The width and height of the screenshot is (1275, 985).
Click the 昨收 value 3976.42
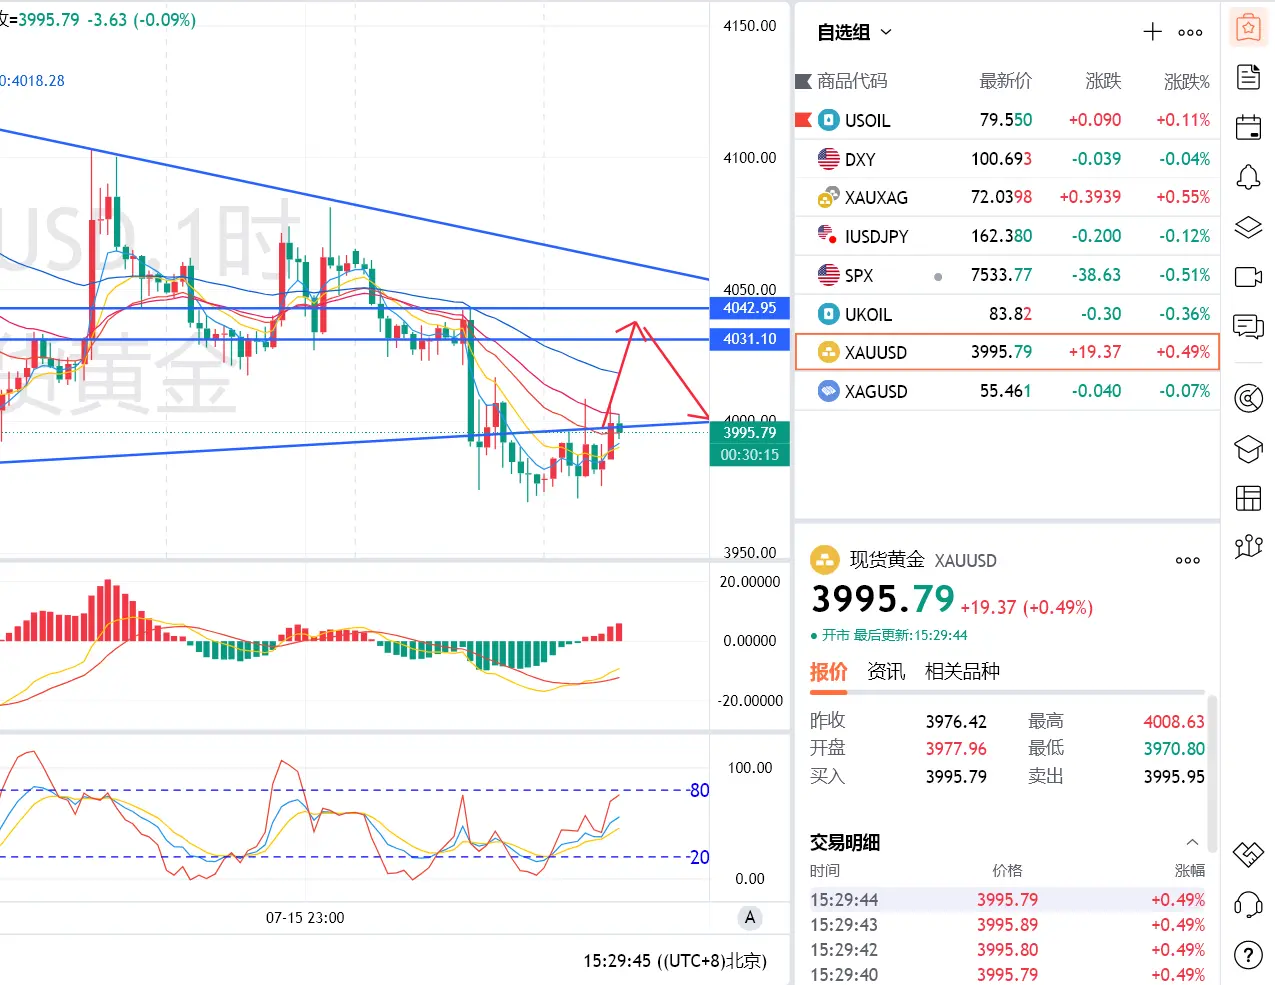click(956, 721)
